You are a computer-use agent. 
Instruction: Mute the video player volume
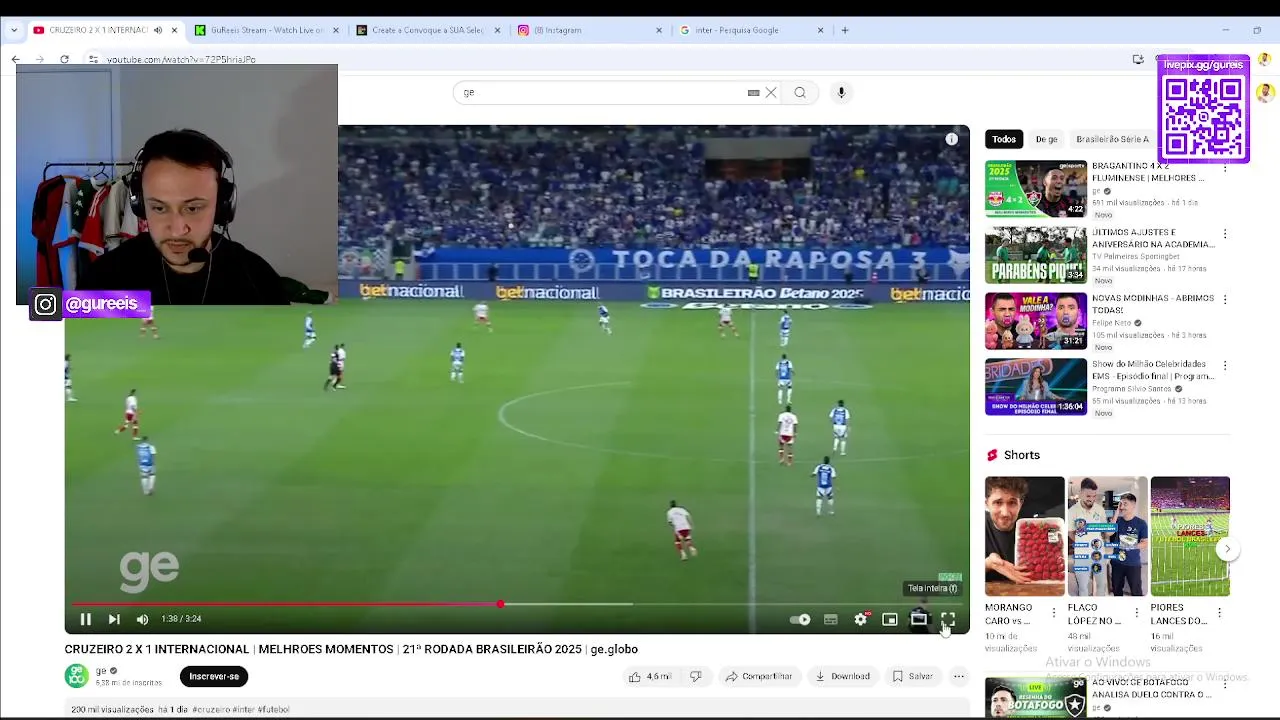pyautogui.click(x=142, y=619)
